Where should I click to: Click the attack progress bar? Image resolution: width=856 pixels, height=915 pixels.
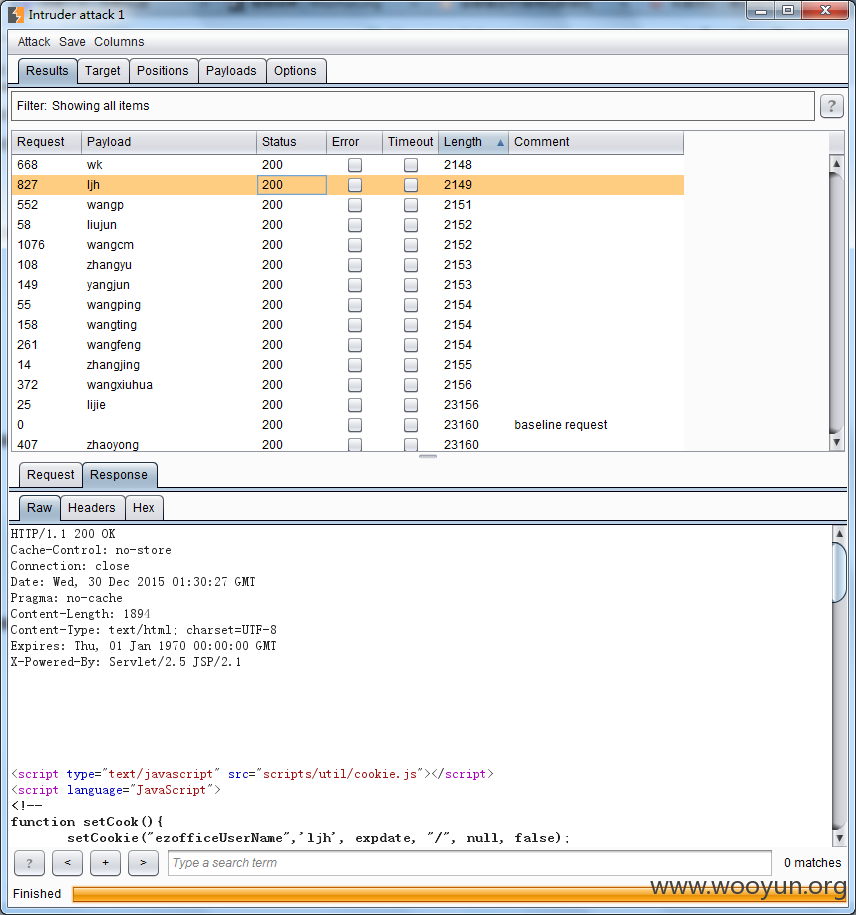pos(458,894)
